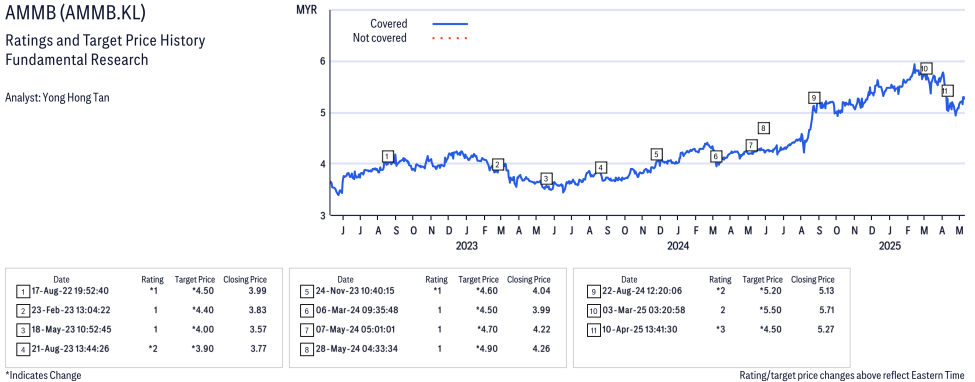Click chart marker 8 above the price line
The width and height of the screenshot is (975, 382).
tap(764, 128)
